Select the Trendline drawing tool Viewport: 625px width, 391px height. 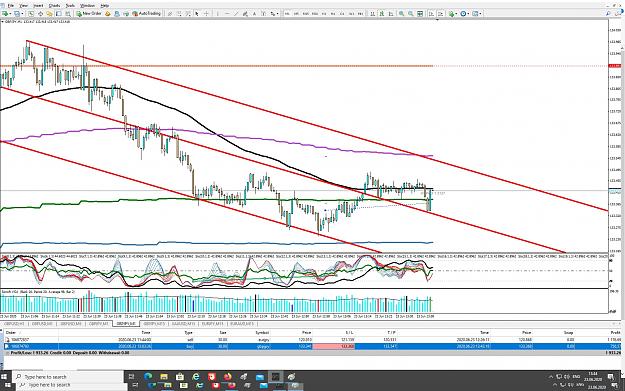coord(236,14)
